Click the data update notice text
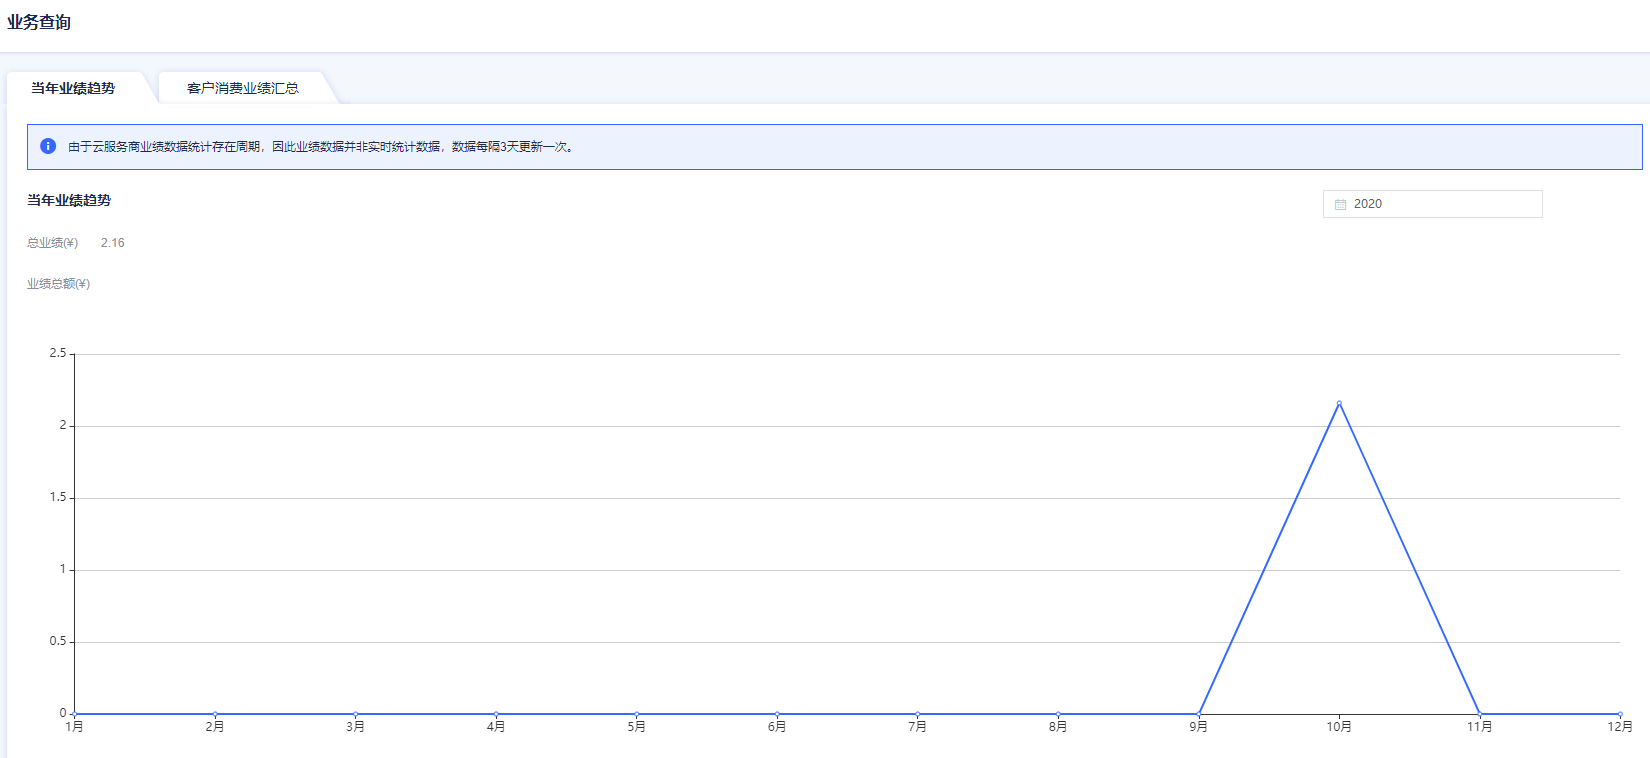The image size is (1650, 758). [x=320, y=147]
